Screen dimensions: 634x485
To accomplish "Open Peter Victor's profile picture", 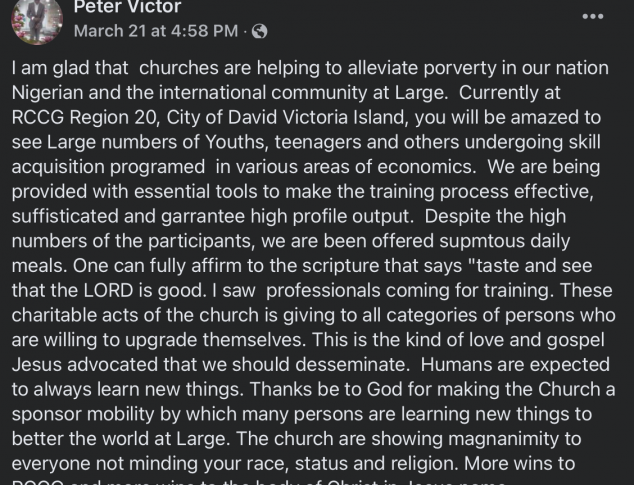I will point(37,20).
